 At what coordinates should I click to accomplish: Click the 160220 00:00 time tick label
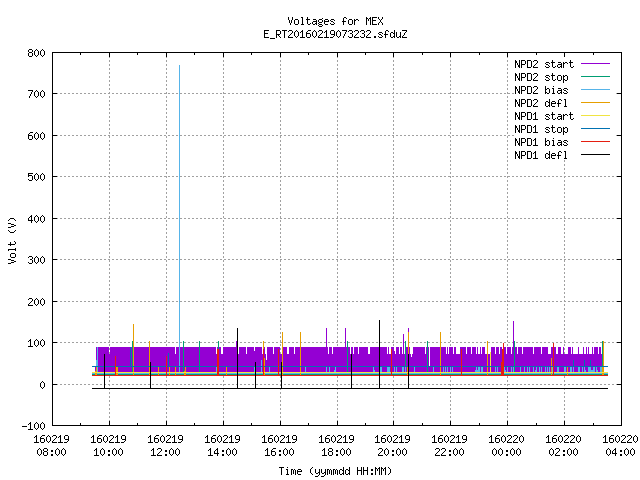tap(506, 446)
